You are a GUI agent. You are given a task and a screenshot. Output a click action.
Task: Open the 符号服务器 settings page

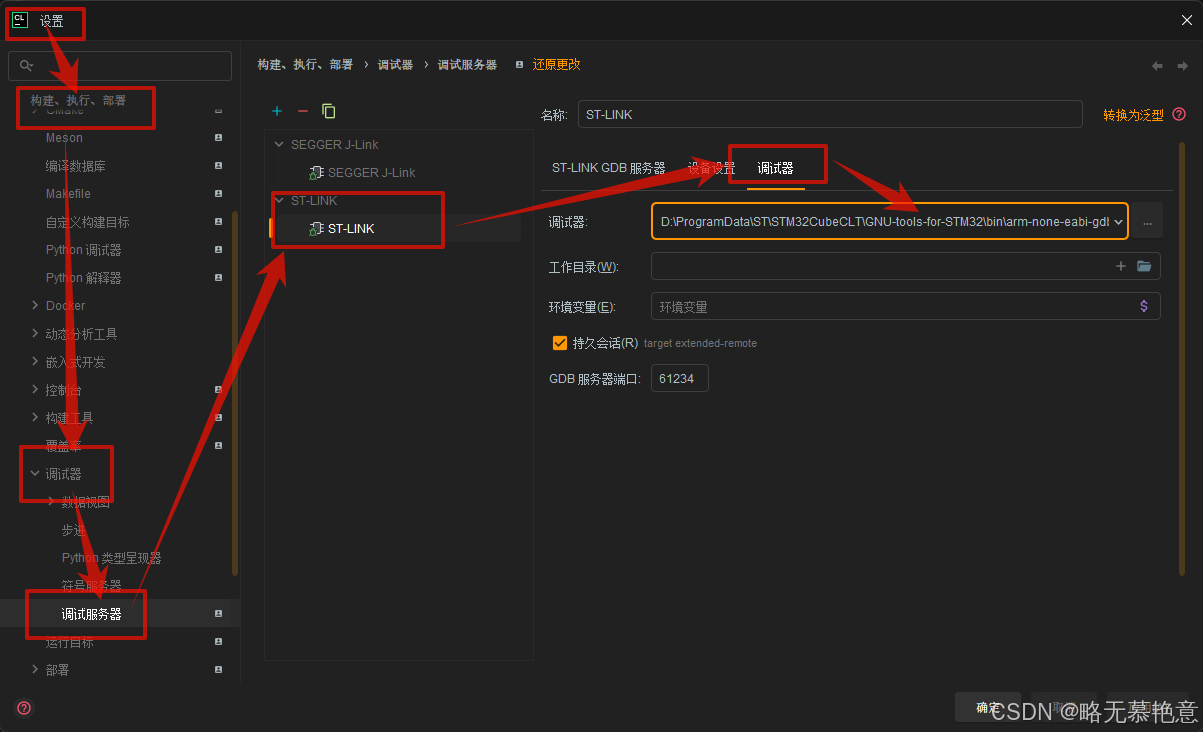pyautogui.click(x=91, y=586)
